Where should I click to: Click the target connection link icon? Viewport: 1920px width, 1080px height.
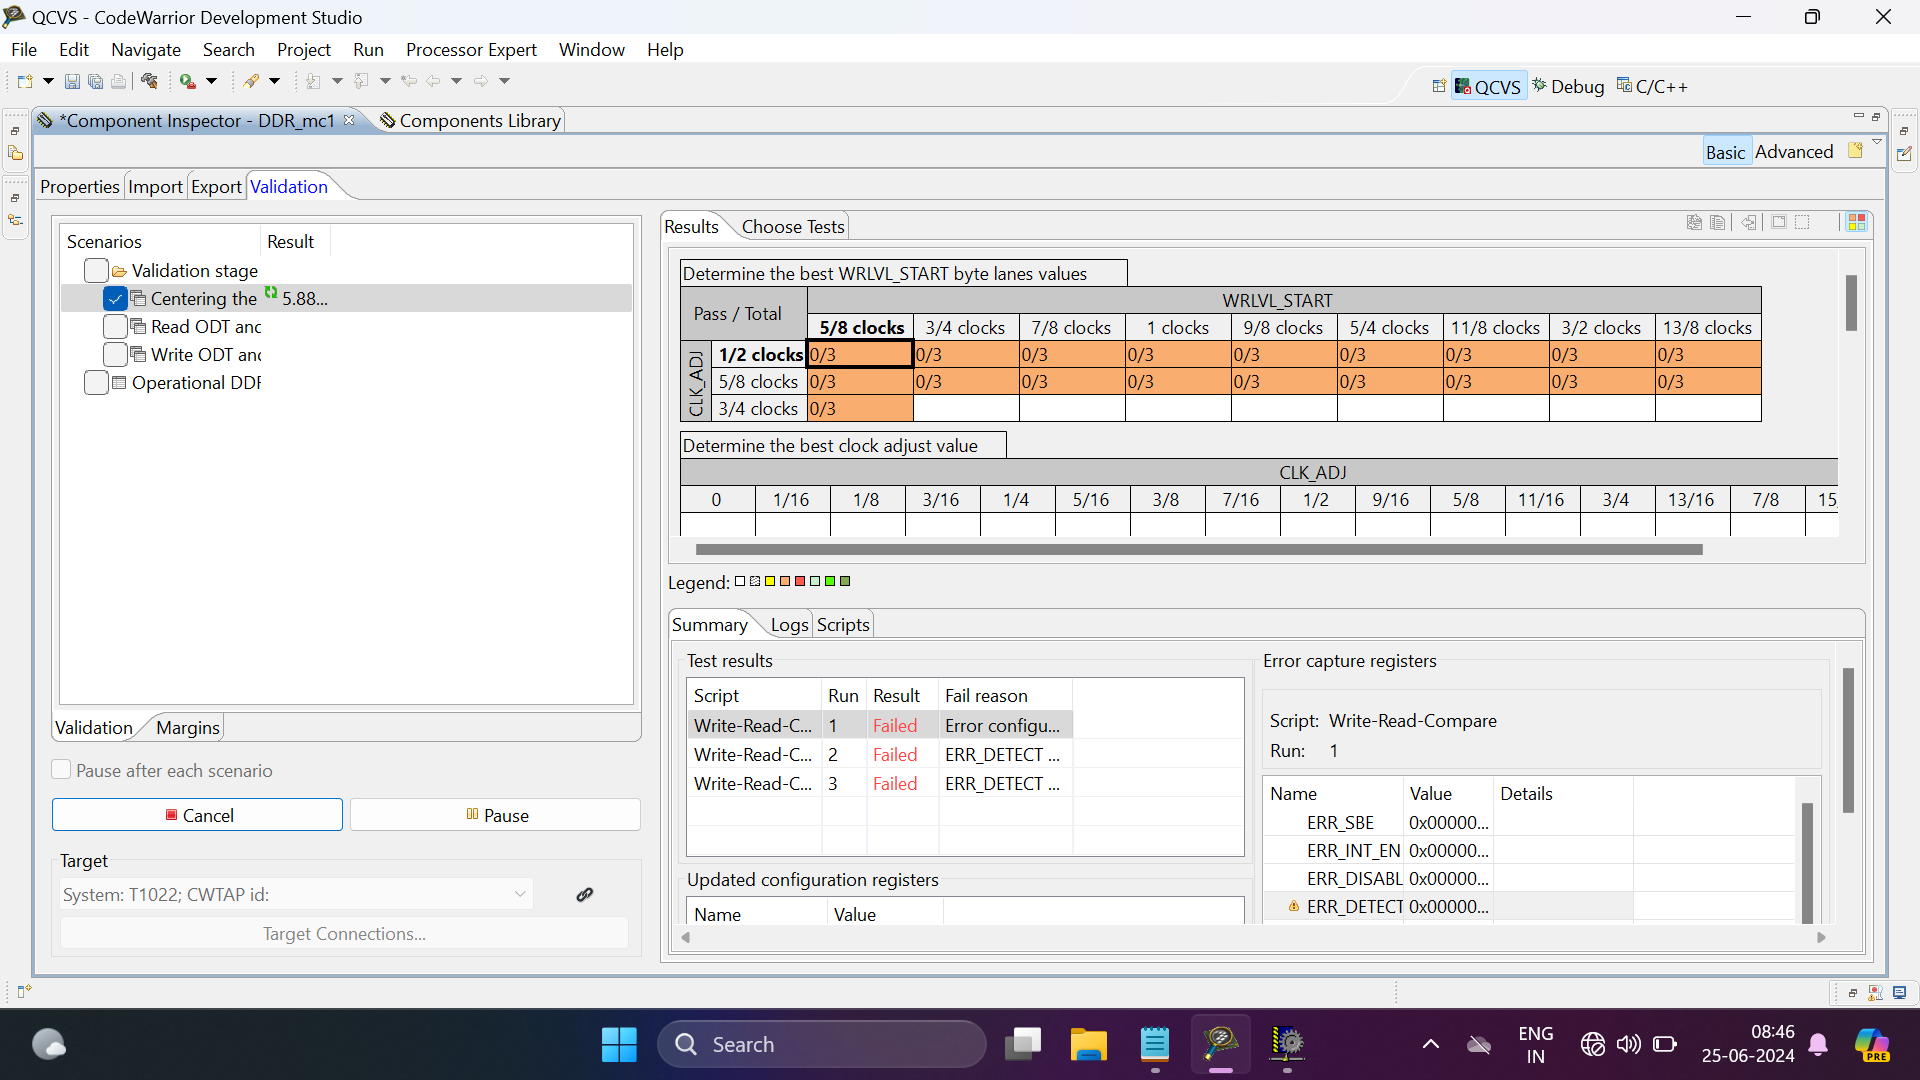click(x=585, y=895)
